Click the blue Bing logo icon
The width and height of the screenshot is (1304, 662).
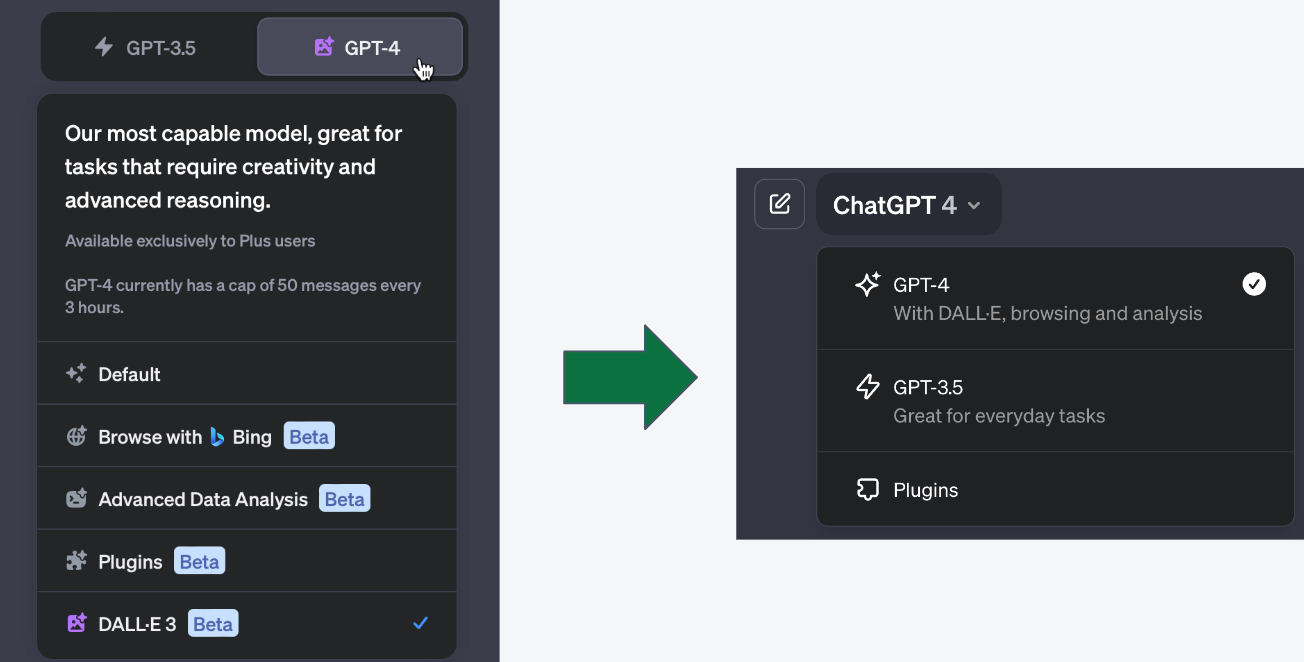click(x=217, y=437)
